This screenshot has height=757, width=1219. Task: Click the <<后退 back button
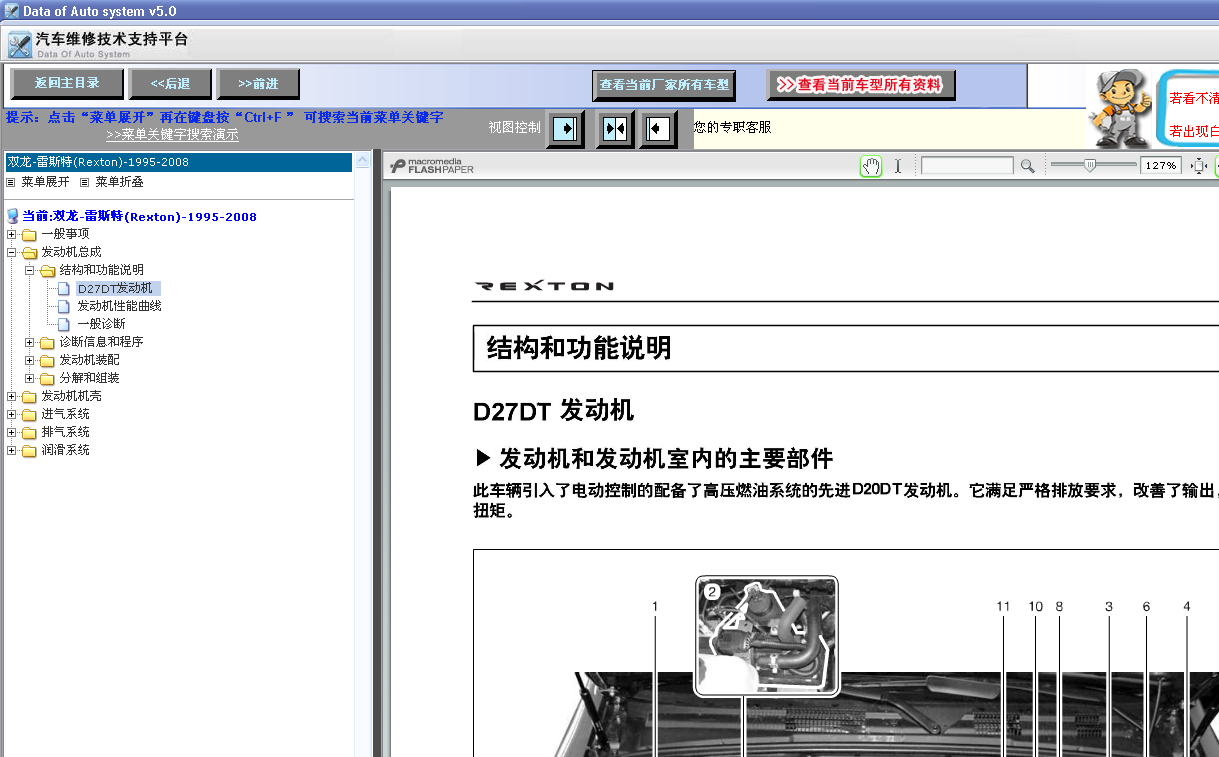tap(171, 84)
